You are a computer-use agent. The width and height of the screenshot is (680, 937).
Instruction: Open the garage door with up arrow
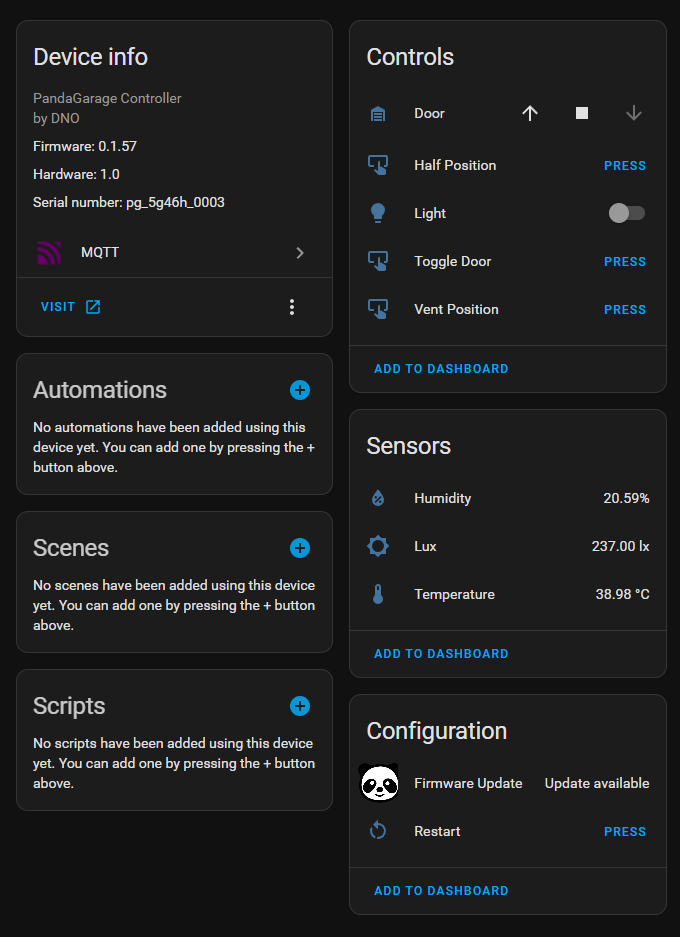point(529,113)
